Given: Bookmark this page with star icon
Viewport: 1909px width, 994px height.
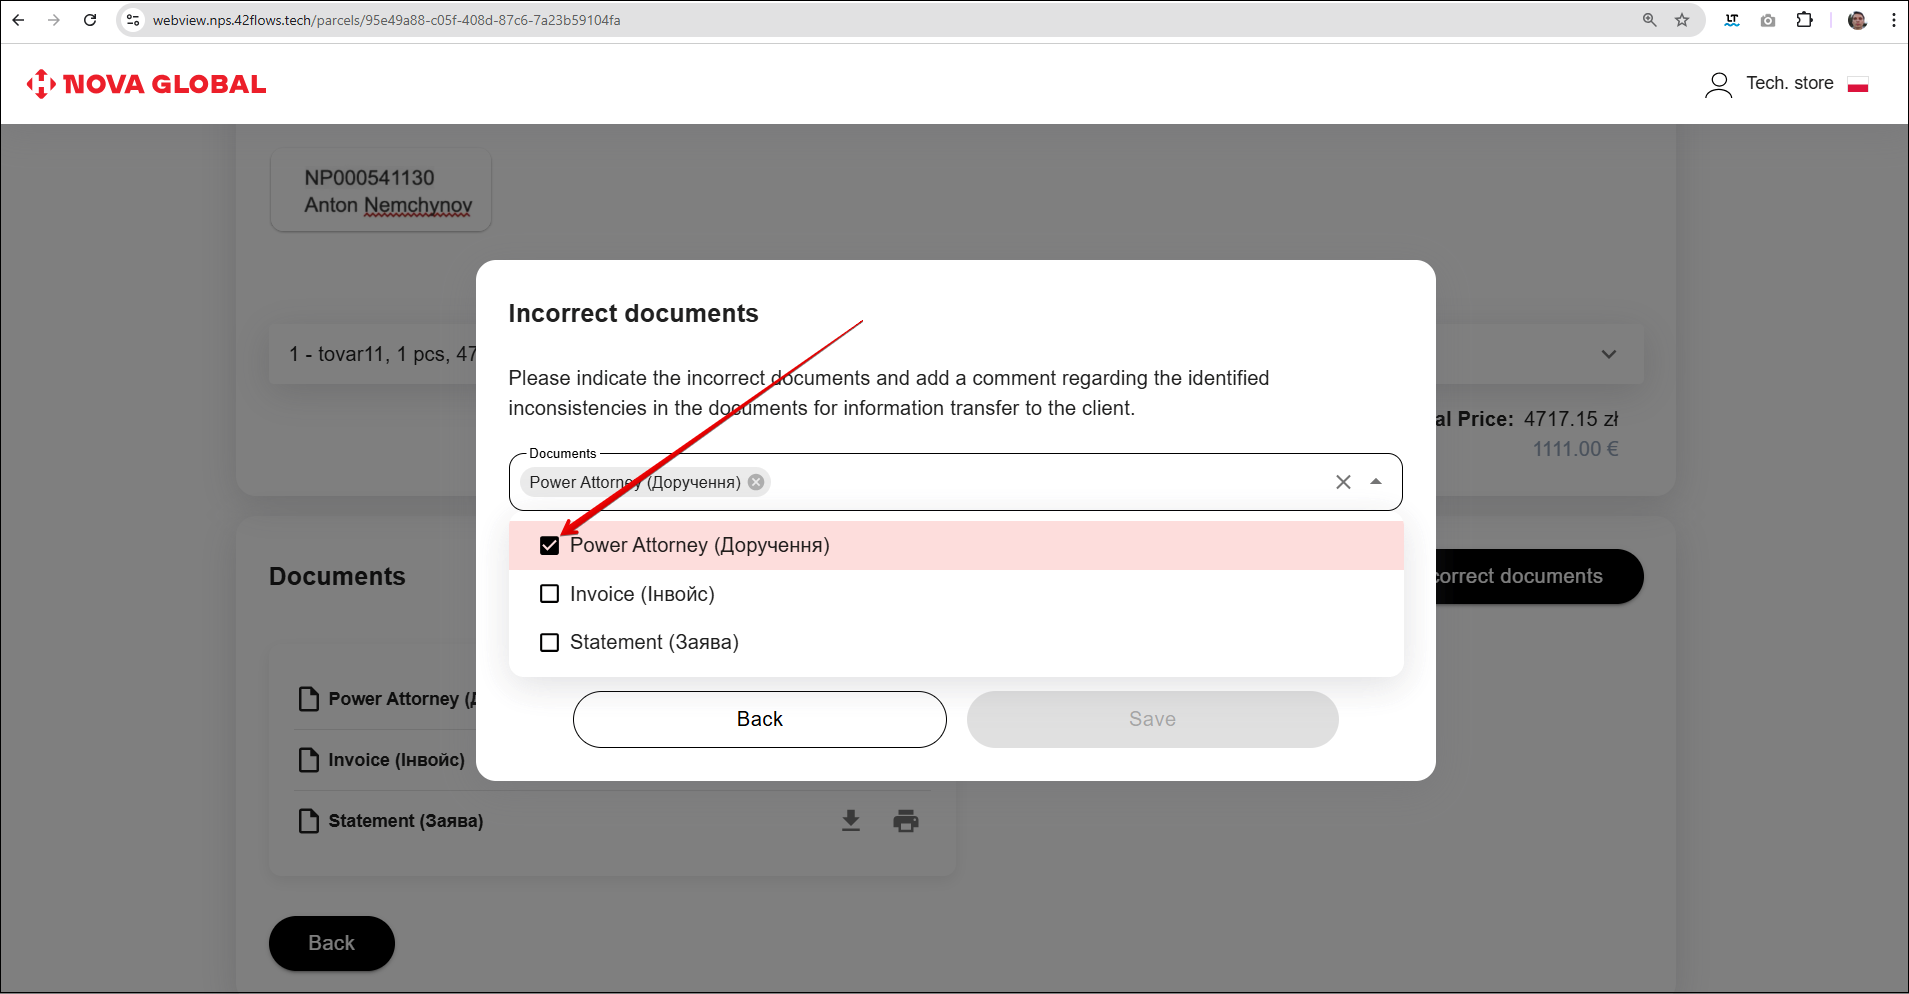Looking at the screenshot, I should tap(1682, 20).
